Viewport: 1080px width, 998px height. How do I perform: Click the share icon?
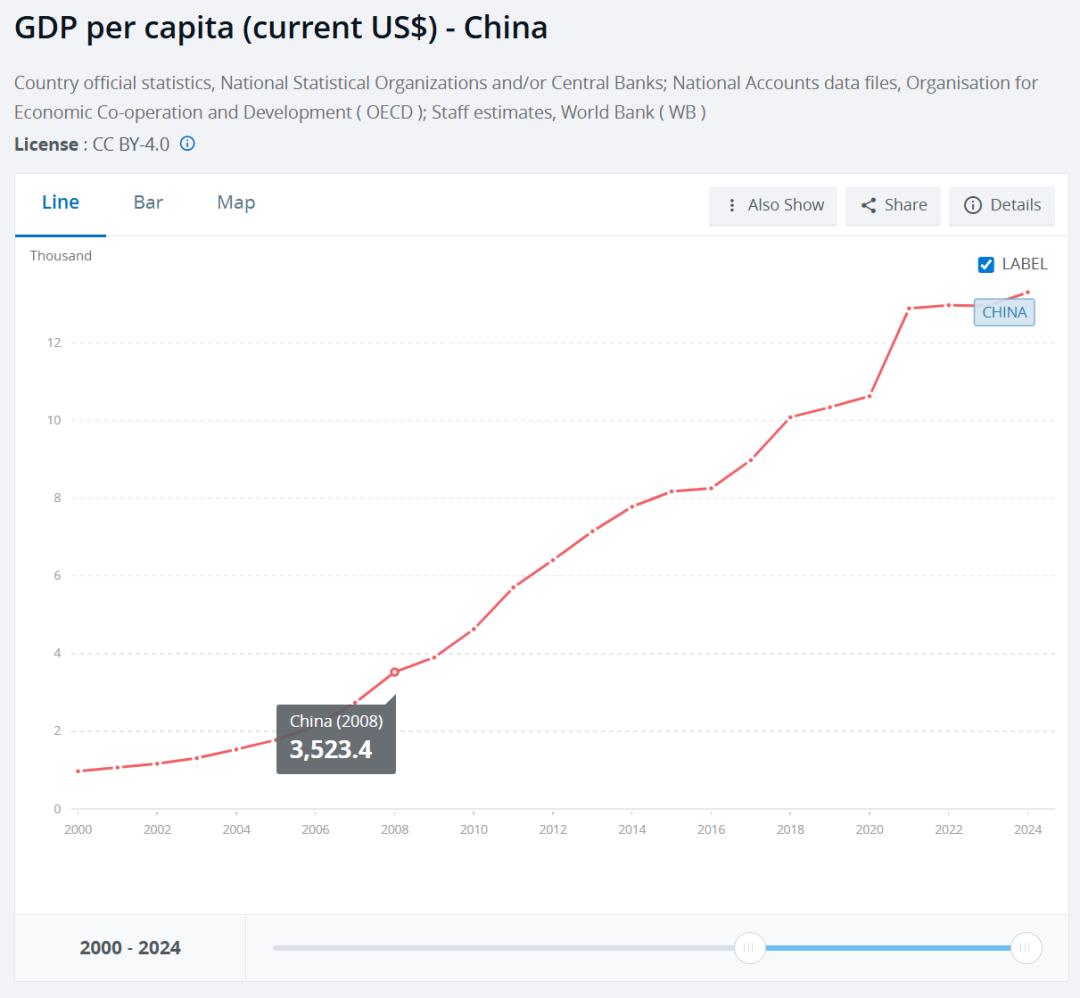[x=868, y=205]
